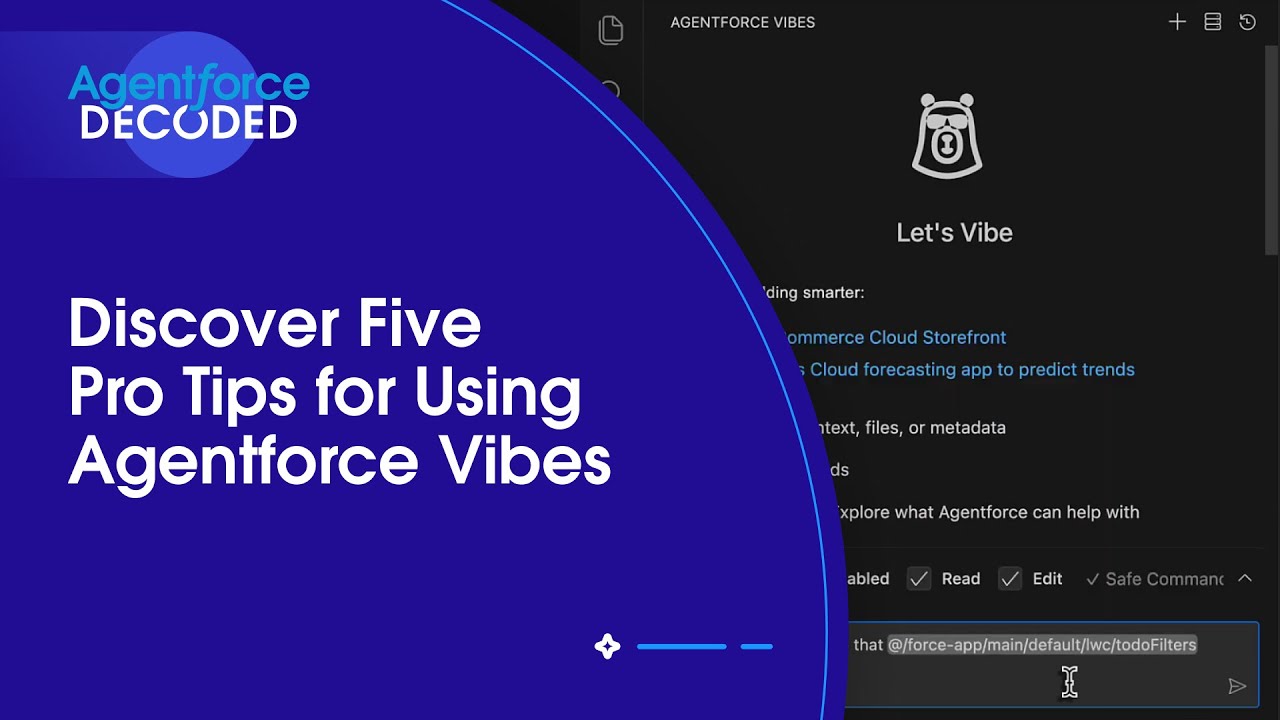Click 'Explore what Agentforce can help with'
The height and width of the screenshot is (720, 1280).
986,512
